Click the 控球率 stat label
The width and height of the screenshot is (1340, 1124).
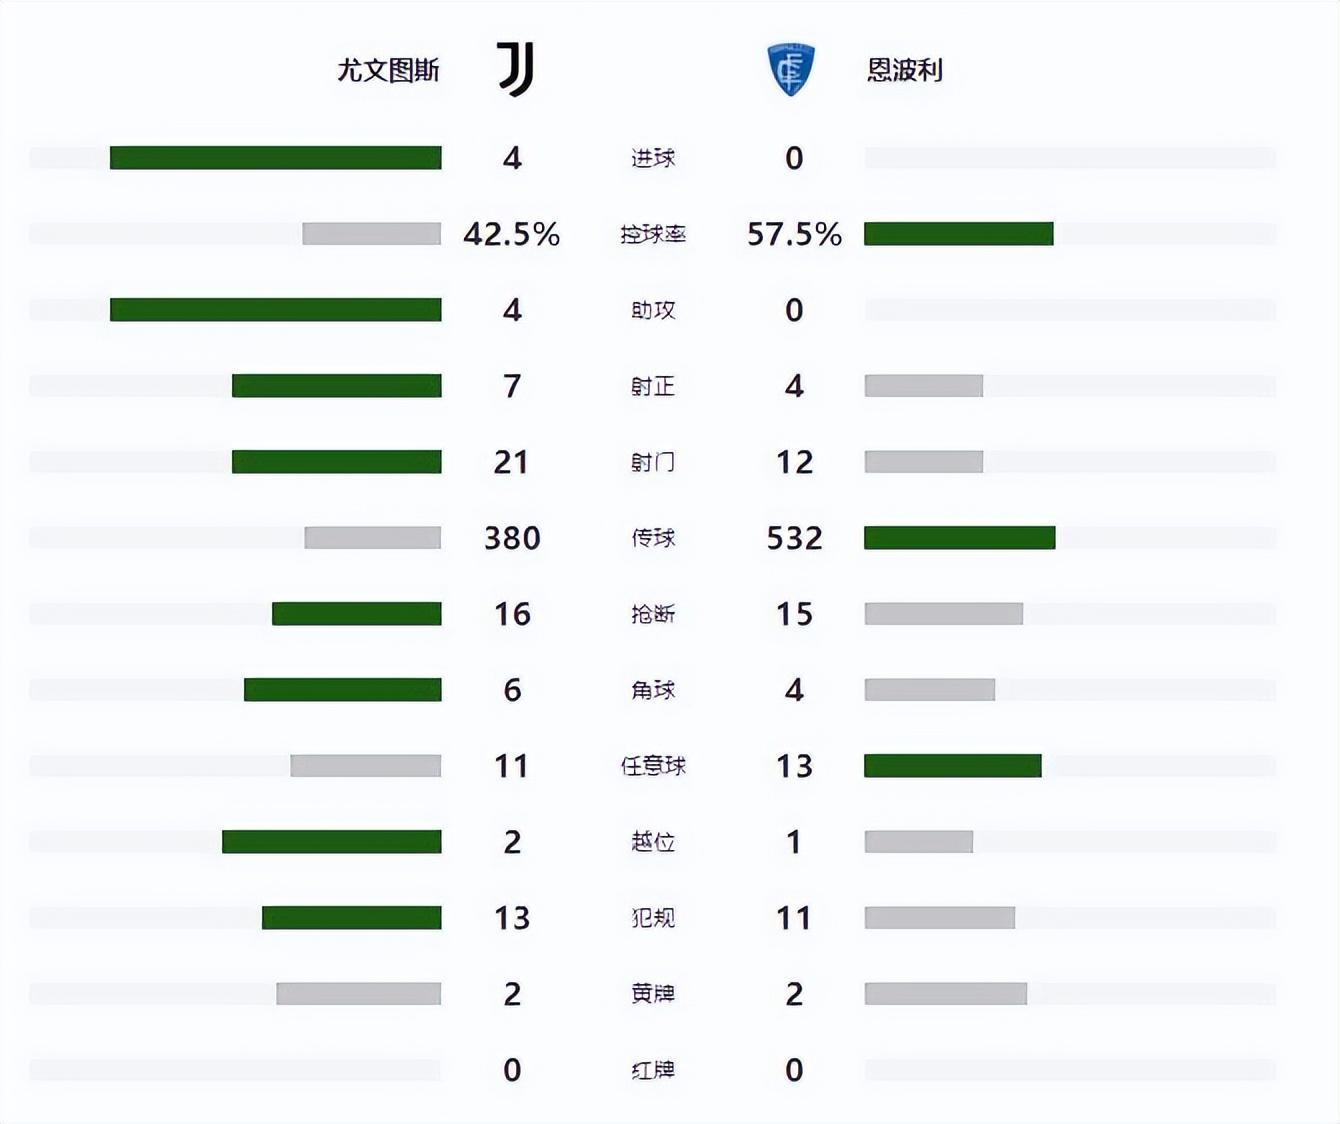(x=653, y=234)
